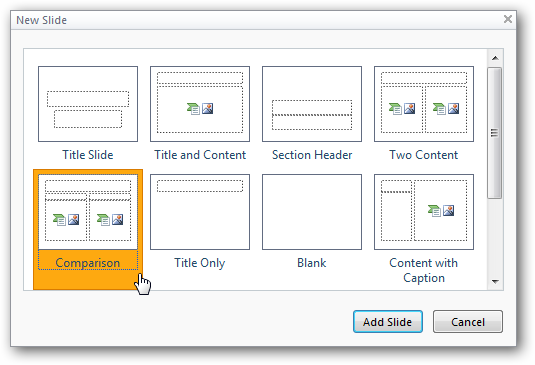This screenshot has width=535, height=365.
Task: Click the "Two Content" label text
Action: tap(424, 155)
